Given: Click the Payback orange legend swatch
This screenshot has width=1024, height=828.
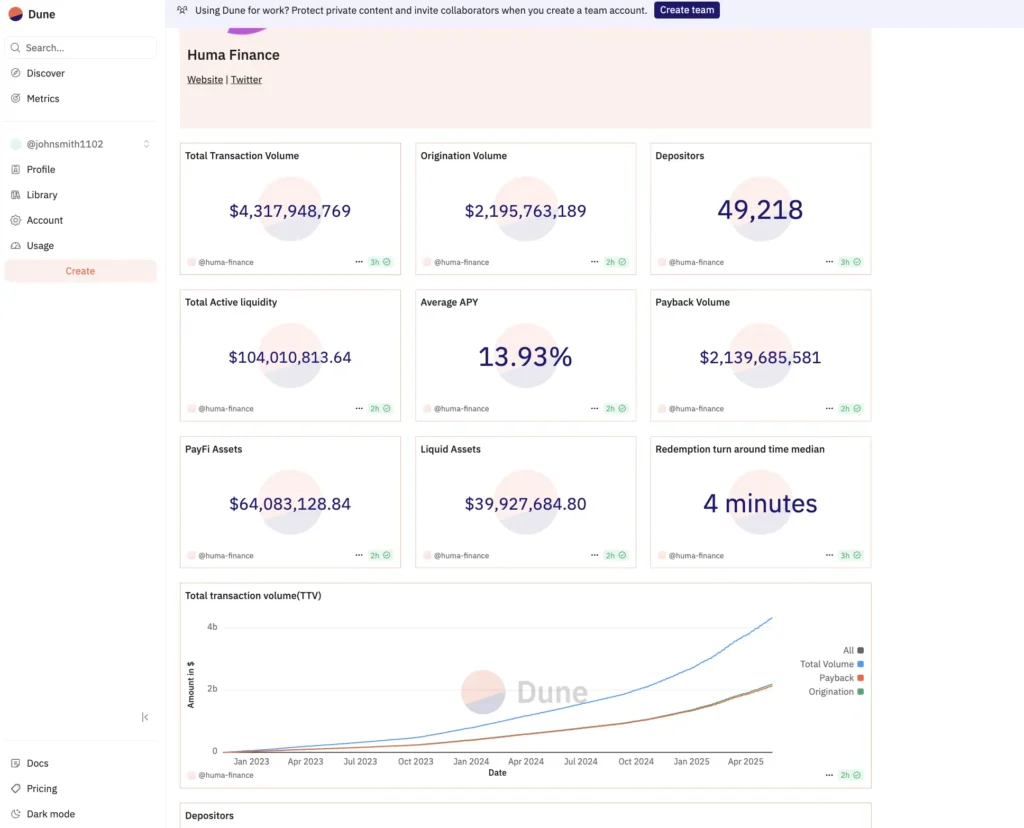Looking at the screenshot, I should pyautogui.click(x=861, y=678).
